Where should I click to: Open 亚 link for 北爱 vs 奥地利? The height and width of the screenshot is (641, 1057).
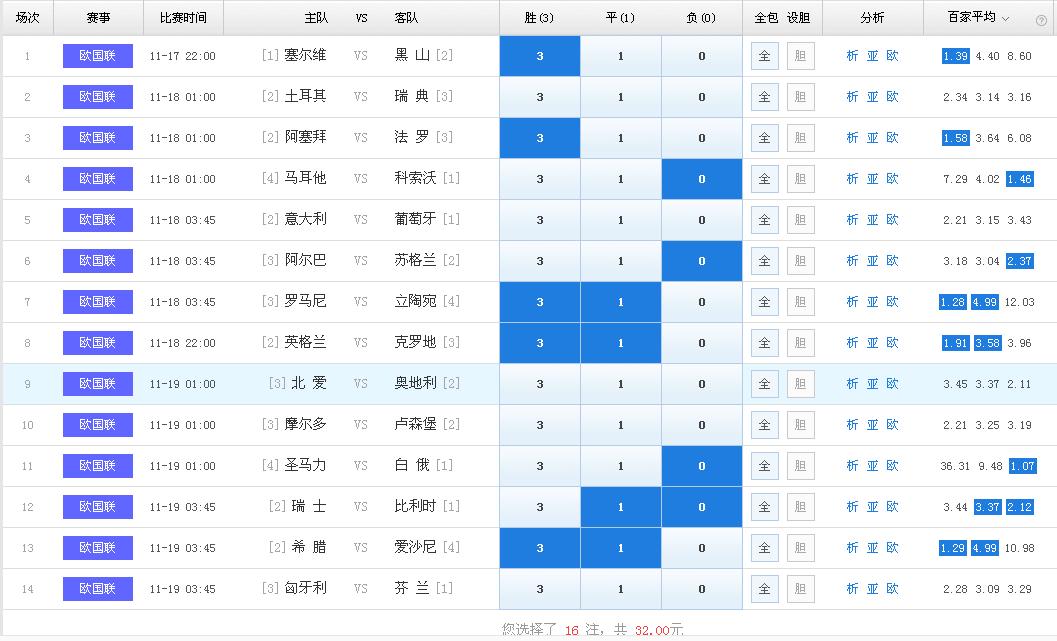[x=872, y=384]
